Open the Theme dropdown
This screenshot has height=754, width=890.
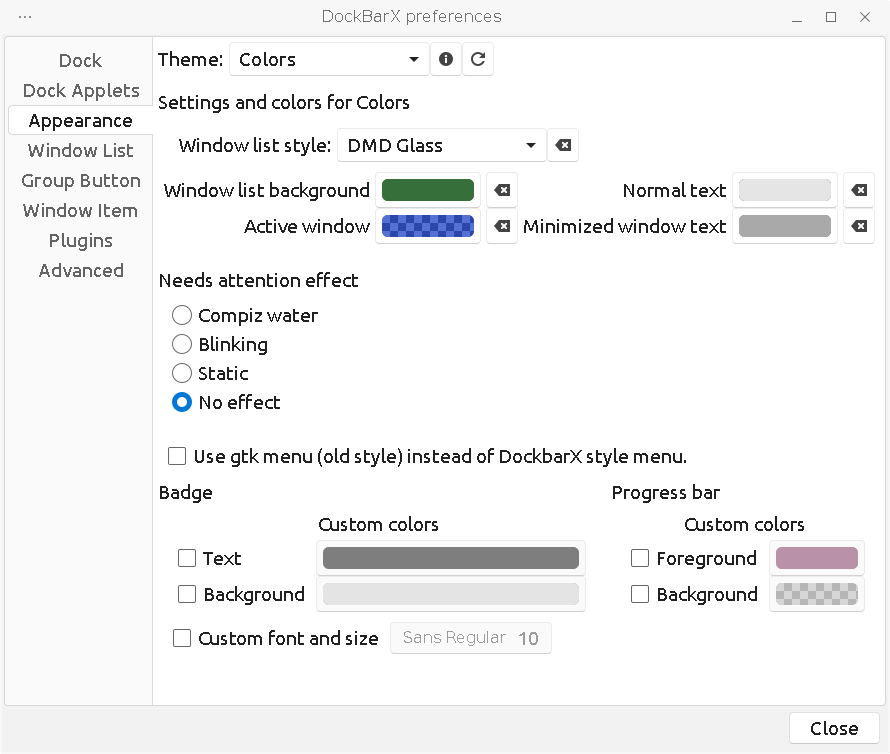329,60
